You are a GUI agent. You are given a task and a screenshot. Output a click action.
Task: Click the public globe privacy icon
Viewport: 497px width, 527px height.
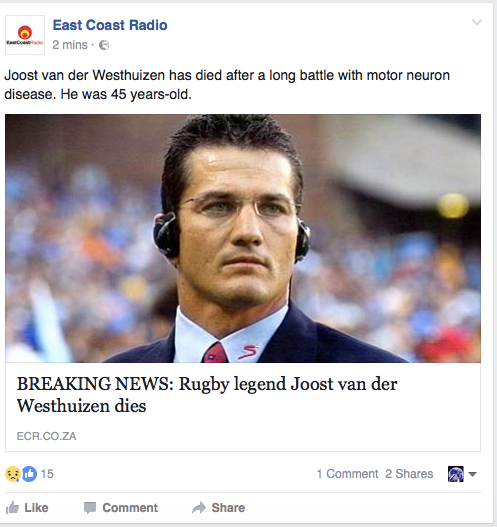104,45
